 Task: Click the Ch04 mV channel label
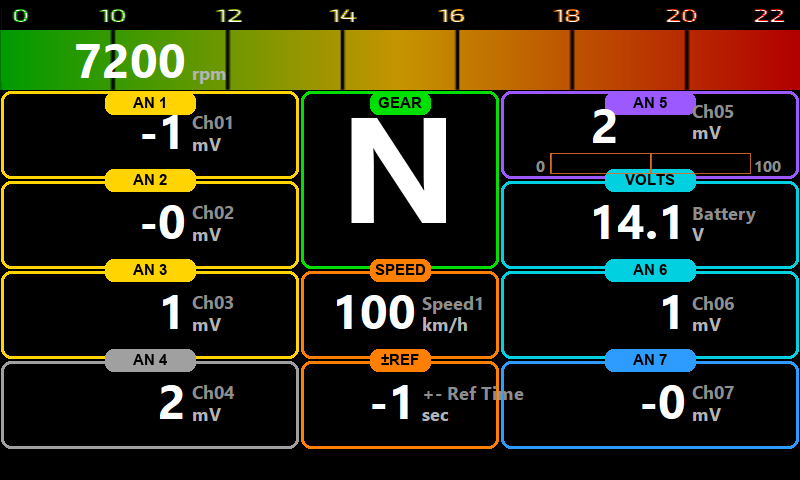pos(213,403)
